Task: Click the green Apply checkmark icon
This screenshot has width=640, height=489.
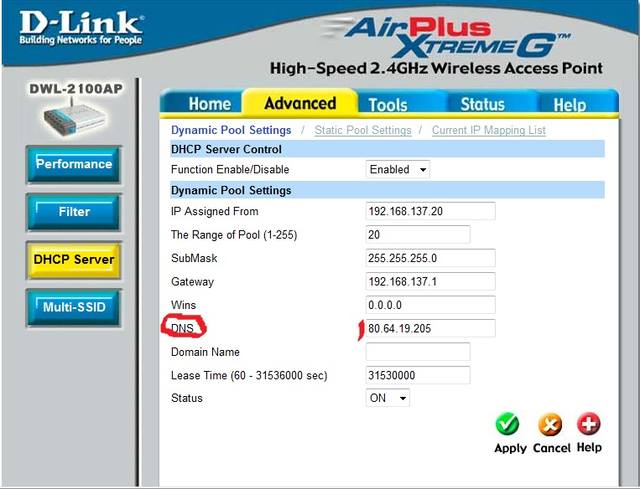Action: coord(507,425)
